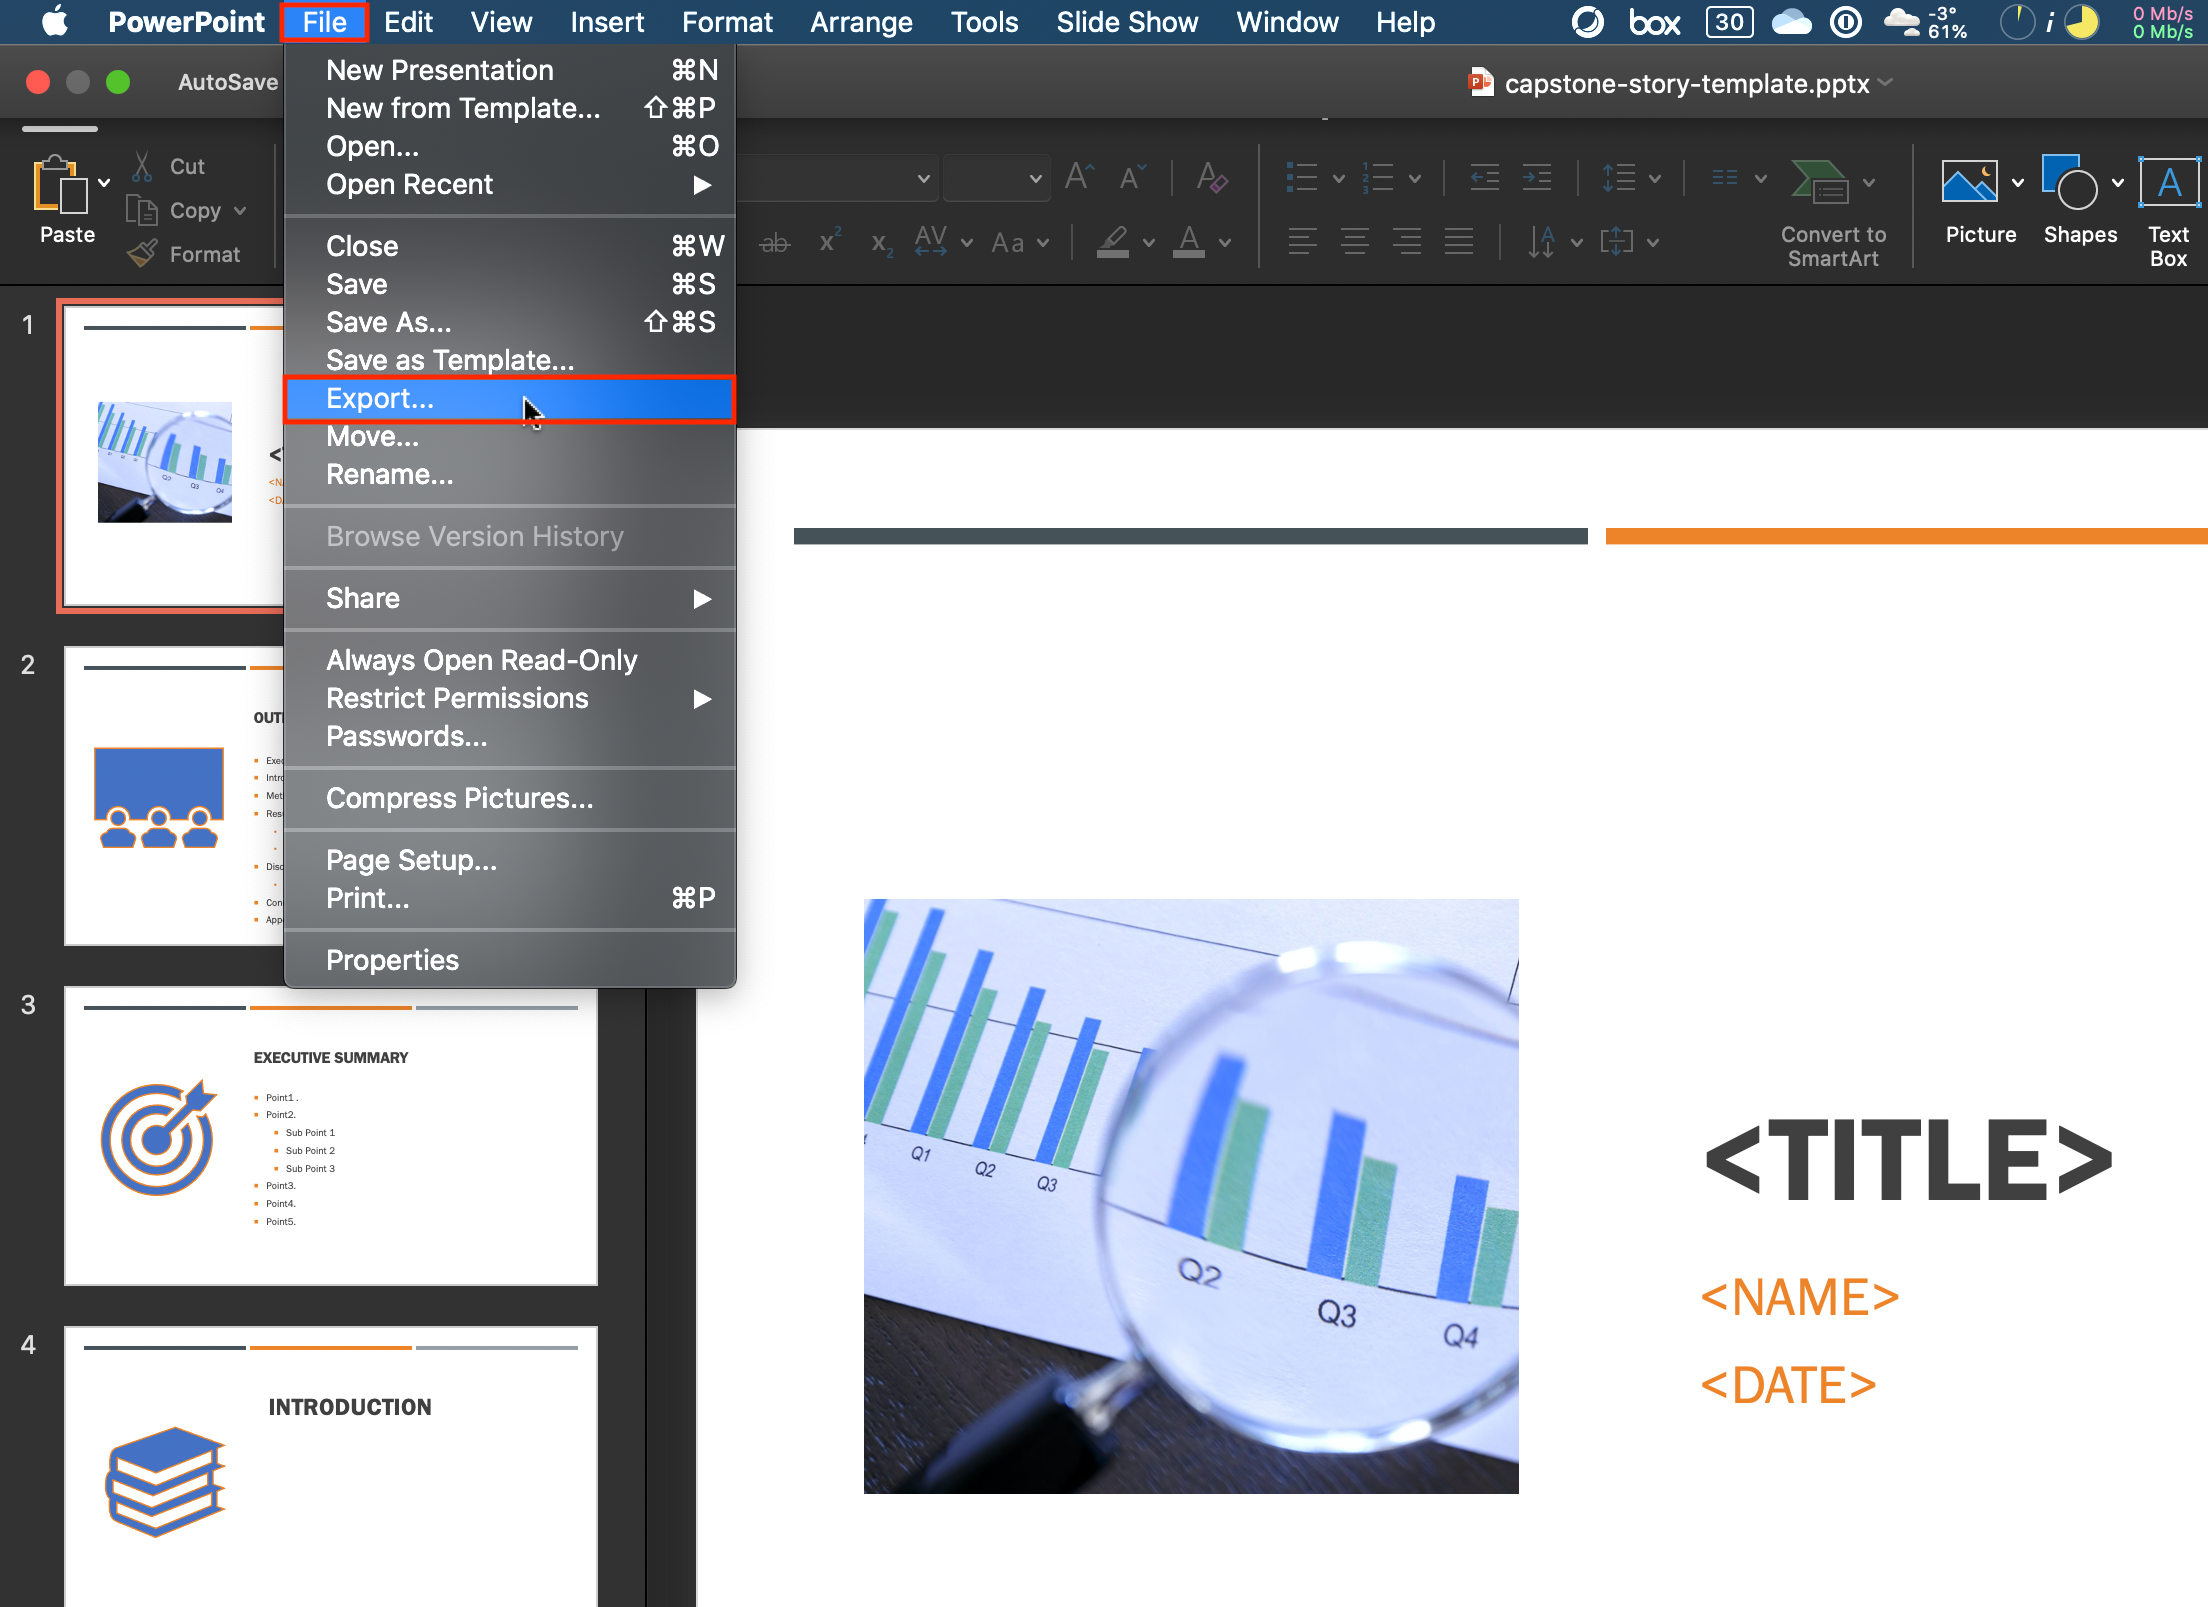The width and height of the screenshot is (2208, 1607).
Task: Insert a Text Box icon
Action: pyautogui.click(x=2168, y=183)
